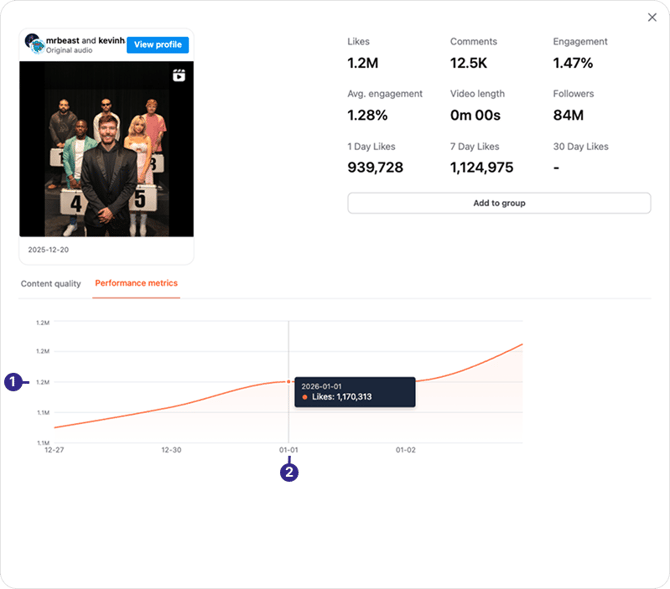This screenshot has width=670, height=589.
Task: Click the 2025-12-20 post date
Action: point(48,250)
